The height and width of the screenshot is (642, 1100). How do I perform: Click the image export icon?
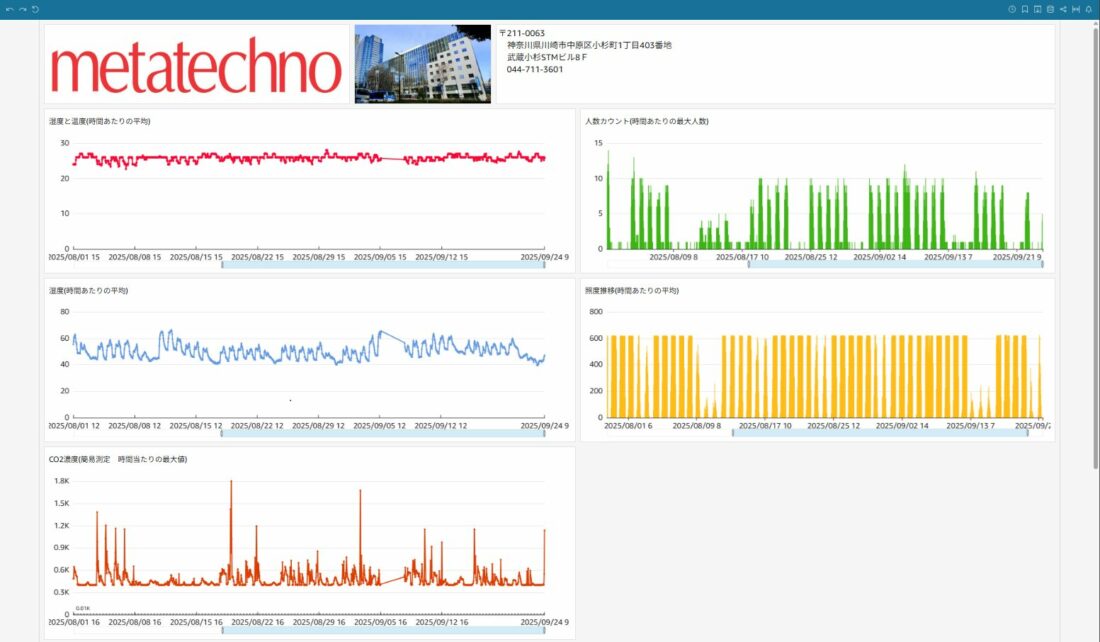[x=1038, y=9]
